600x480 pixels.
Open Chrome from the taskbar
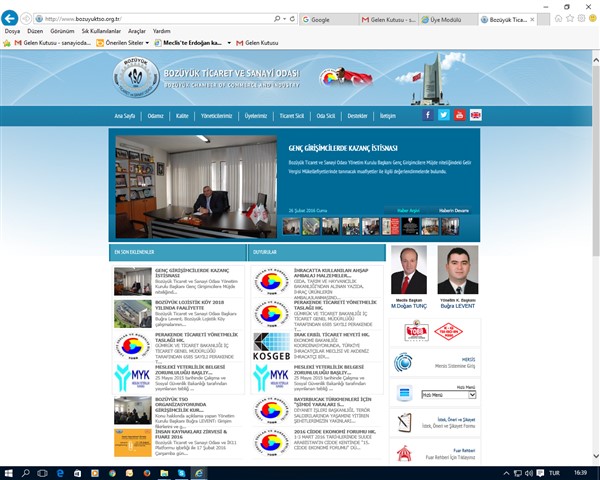[112, 473]
